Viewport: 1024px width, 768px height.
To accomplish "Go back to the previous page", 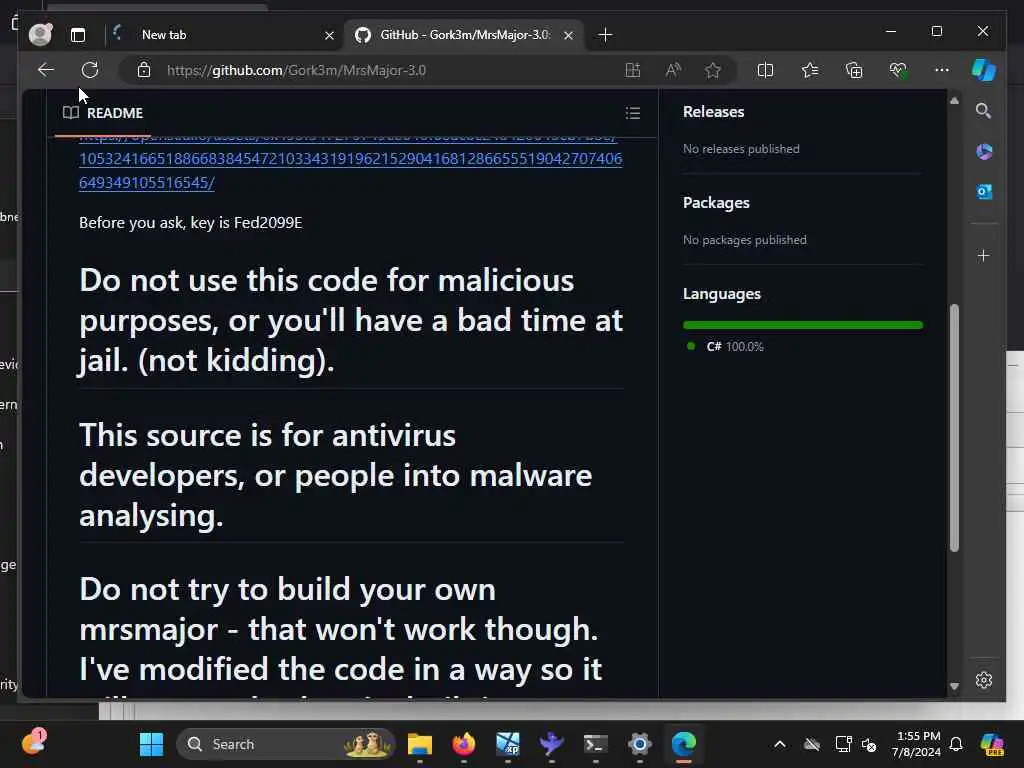I will click(46, 70).
